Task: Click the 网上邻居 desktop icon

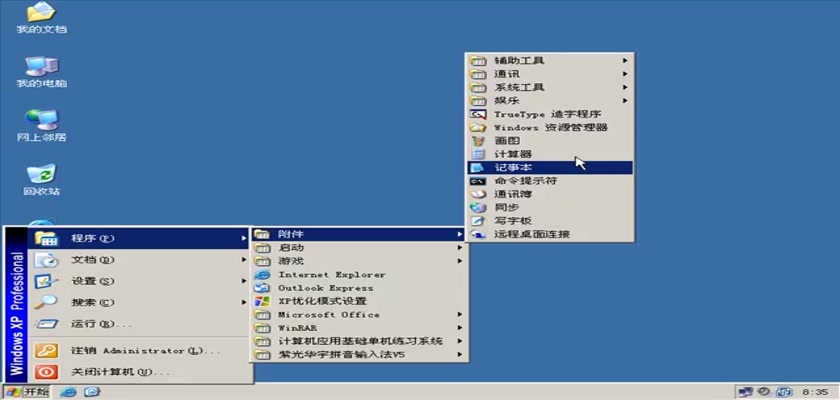Action: point(41,126)
